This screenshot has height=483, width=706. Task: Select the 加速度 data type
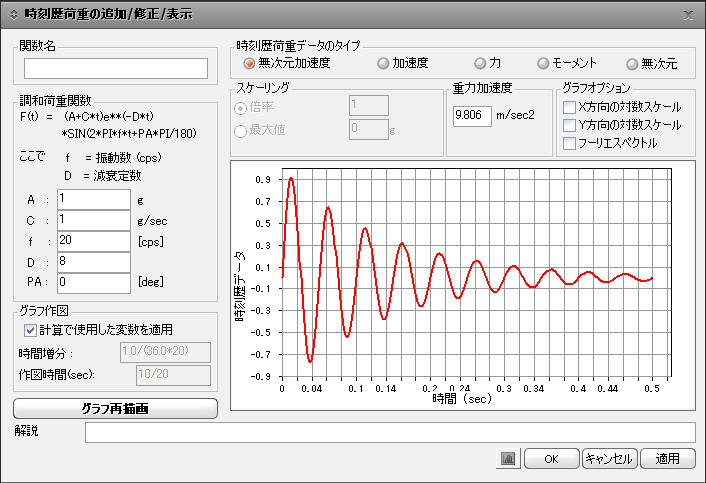click(x=383, y=63)
